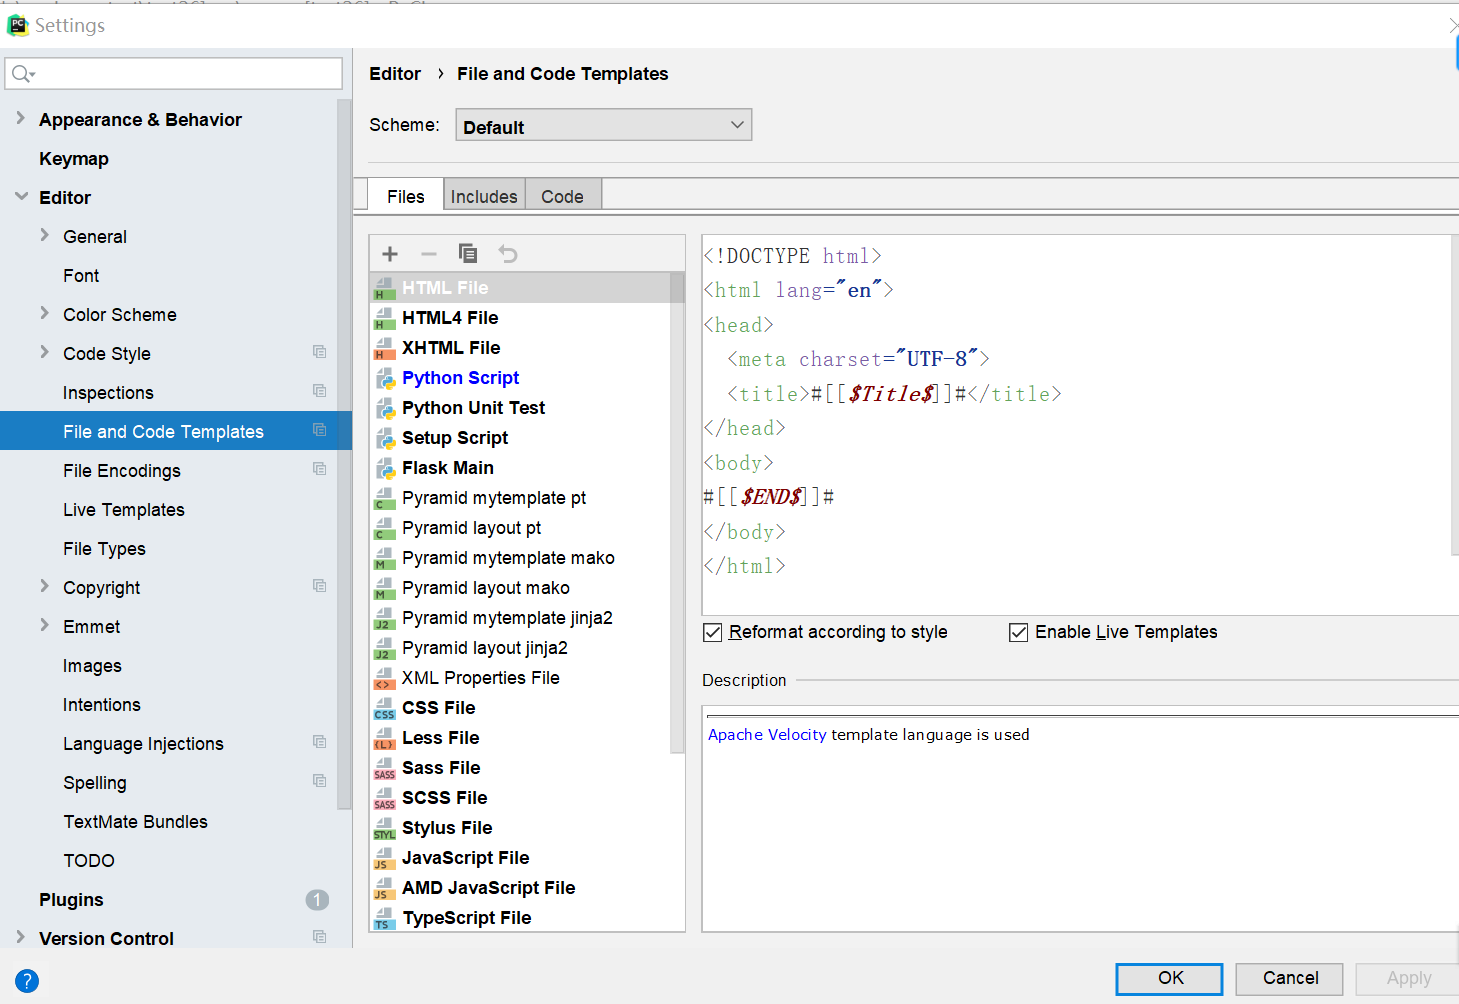This screenshot has width=1459, height=1004.
Task: Switch to the Code tab
Action: tap(562, 196)
